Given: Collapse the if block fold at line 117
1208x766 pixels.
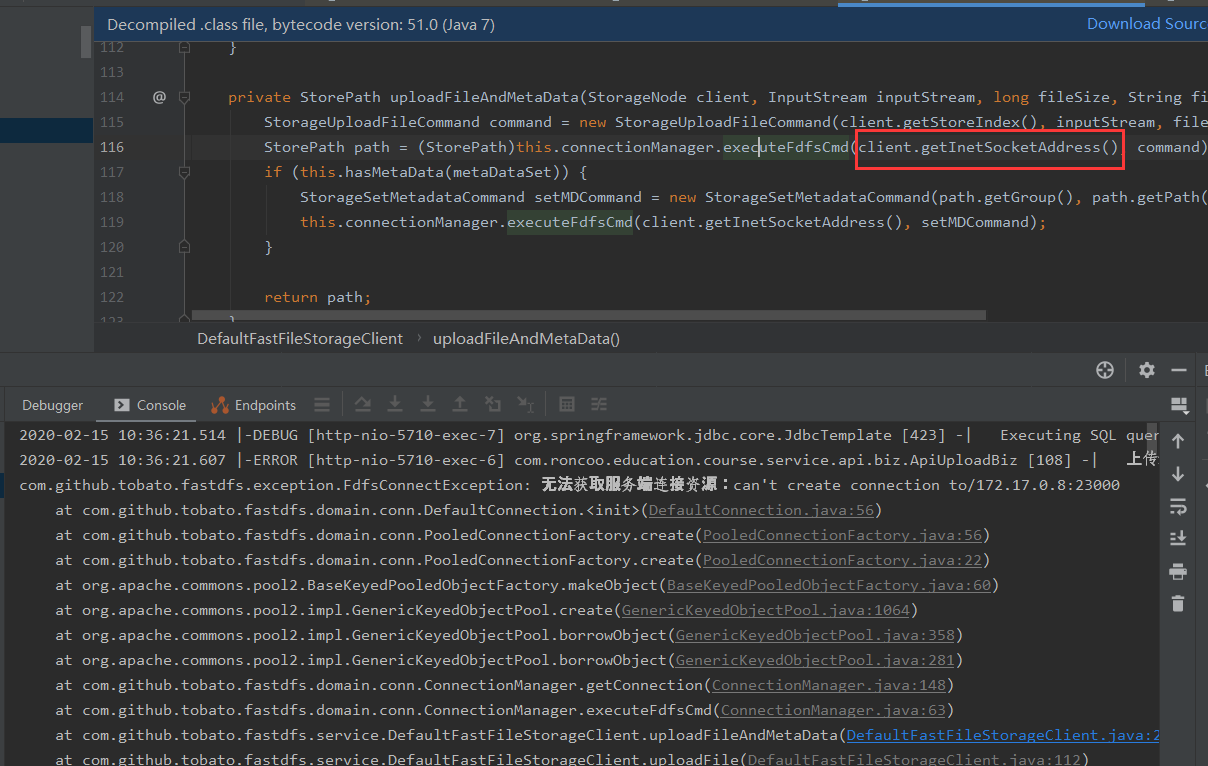Looking at the screenshot, I should [x=184, y=171].
